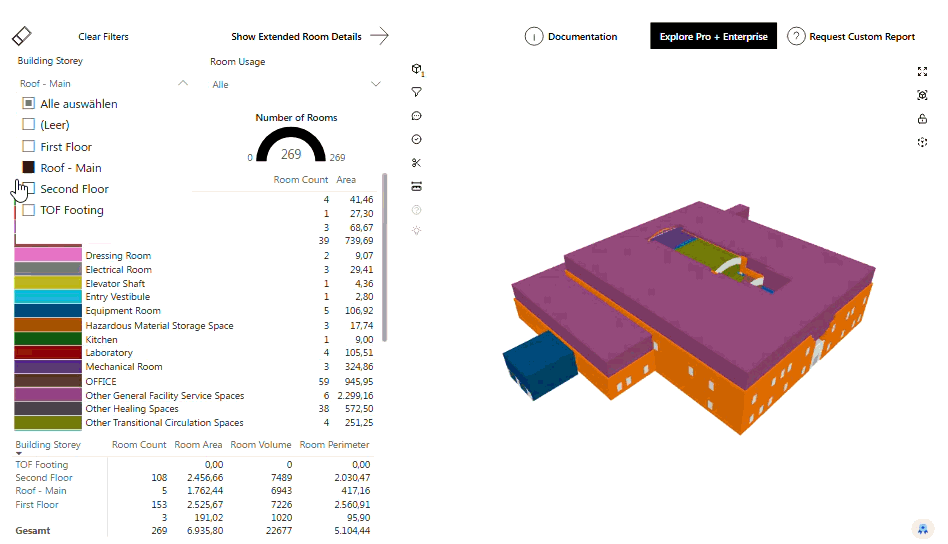Click the cyan Entry Vestibule color swatch

pos(48,296)
